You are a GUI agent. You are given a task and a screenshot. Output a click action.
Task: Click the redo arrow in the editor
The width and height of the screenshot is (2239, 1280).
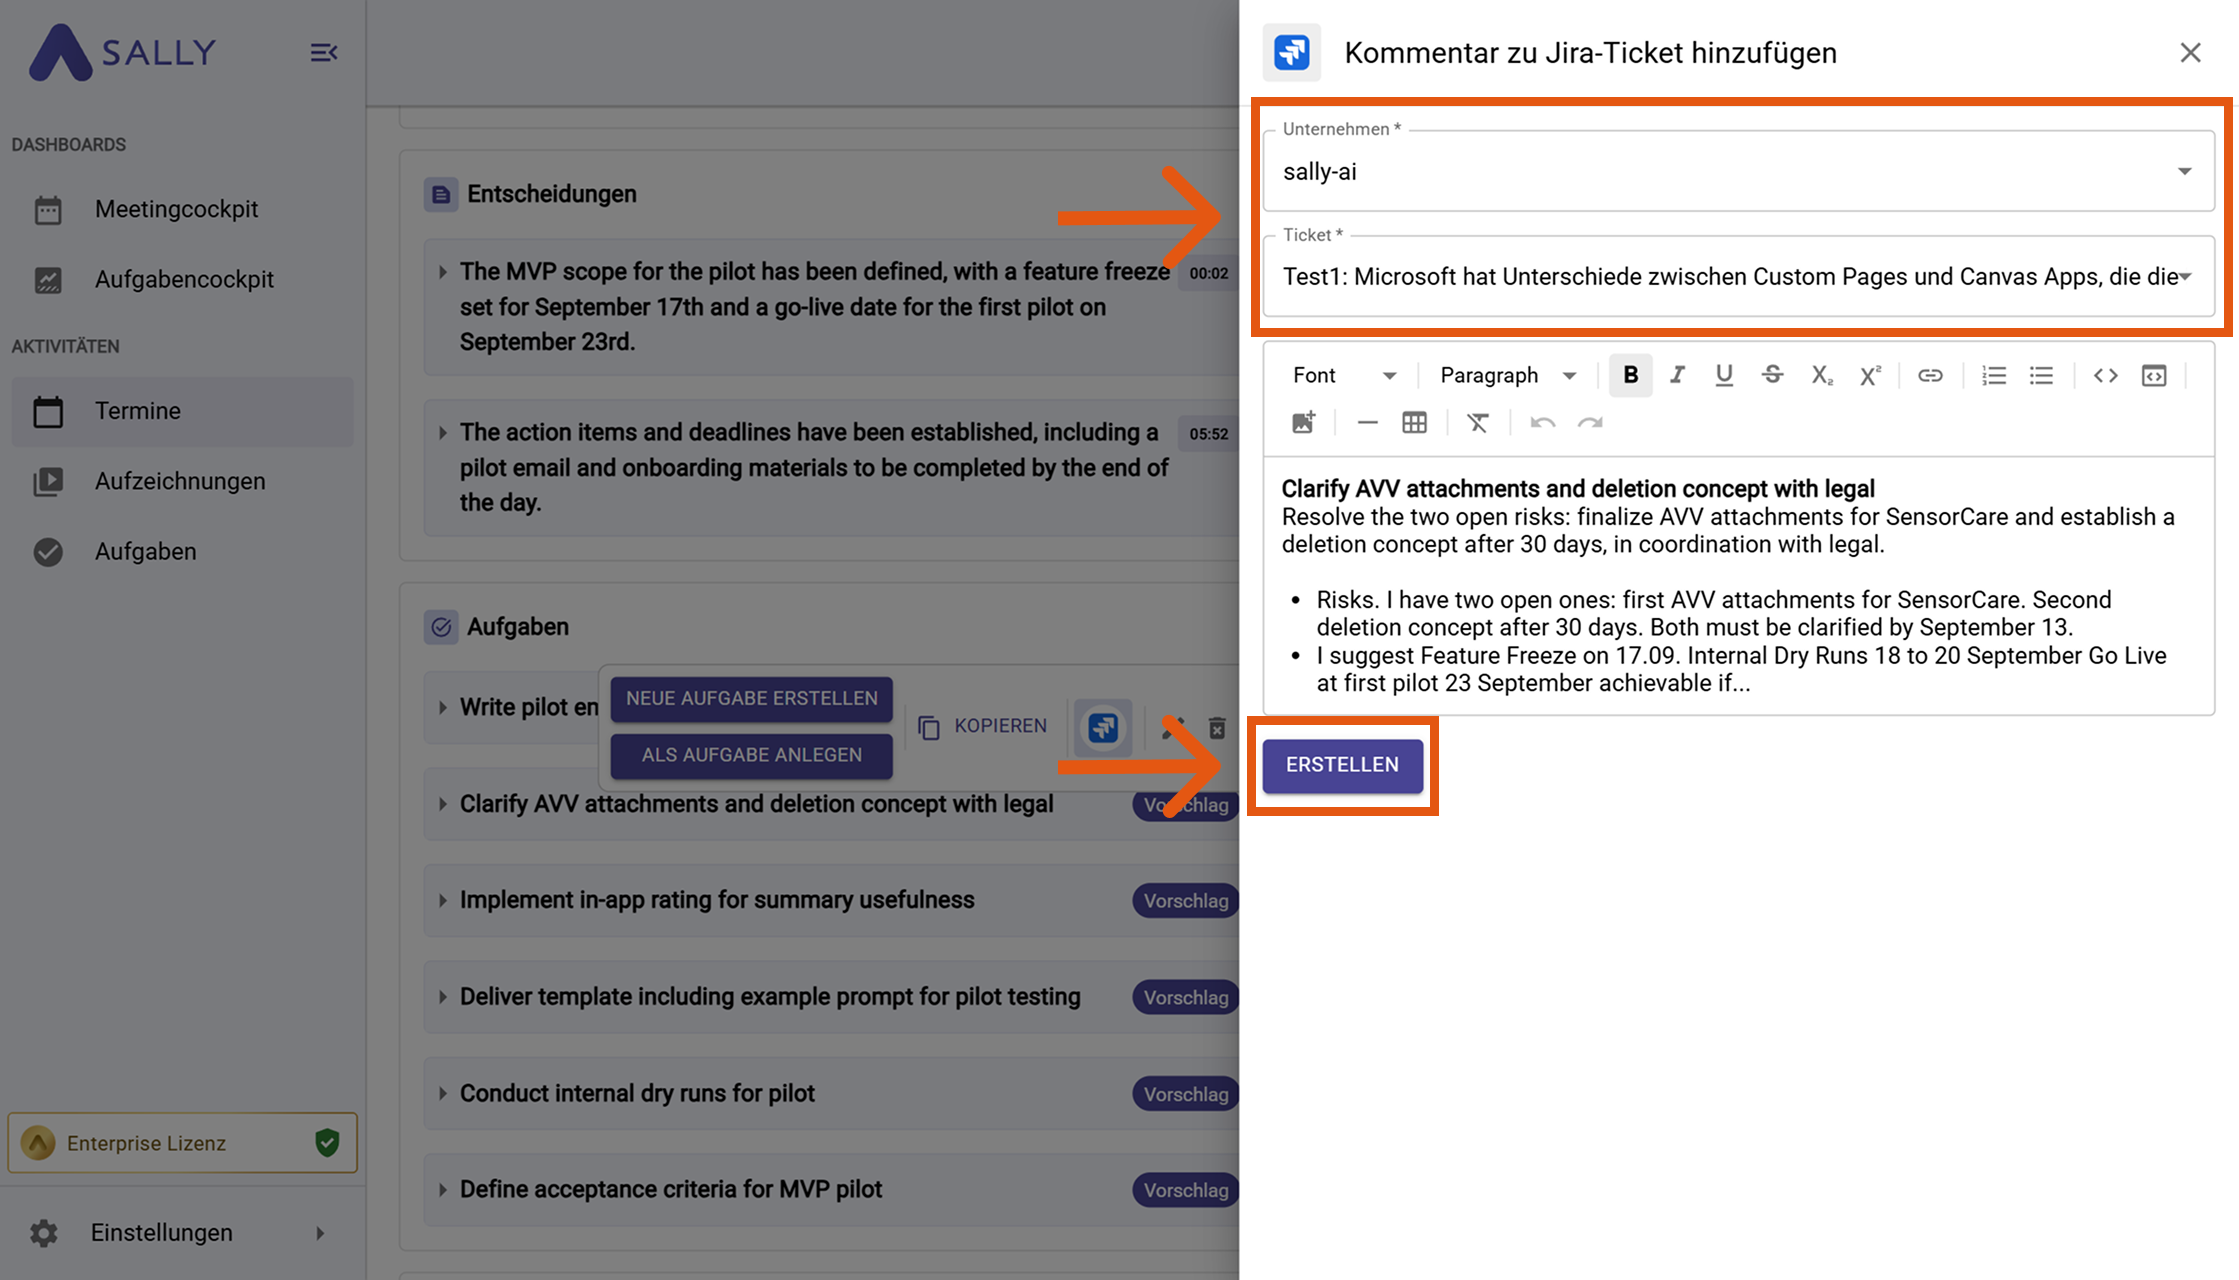pos(1590,423)
